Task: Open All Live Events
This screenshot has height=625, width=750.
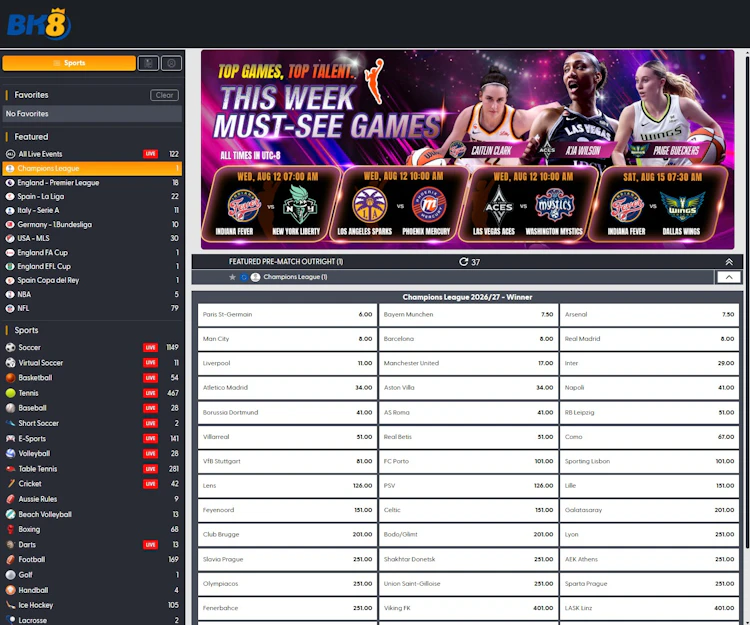Action: [92, 154]
